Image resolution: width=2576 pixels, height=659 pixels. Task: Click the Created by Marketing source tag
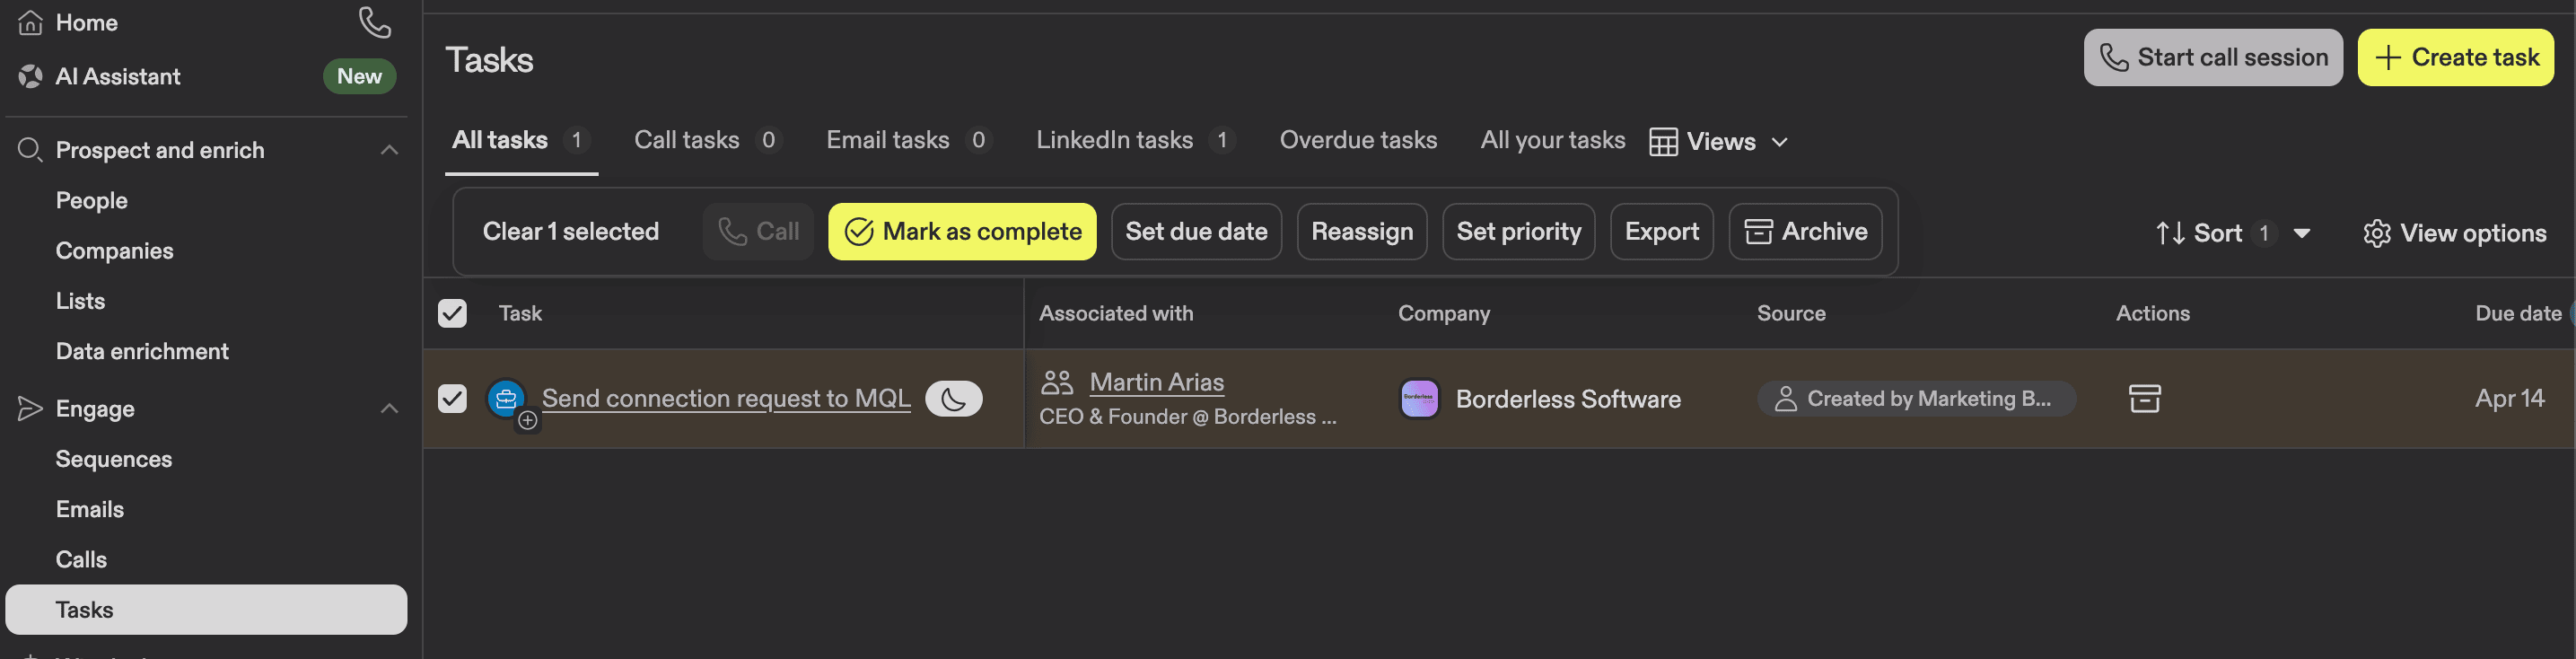[x=1917, y=399]
